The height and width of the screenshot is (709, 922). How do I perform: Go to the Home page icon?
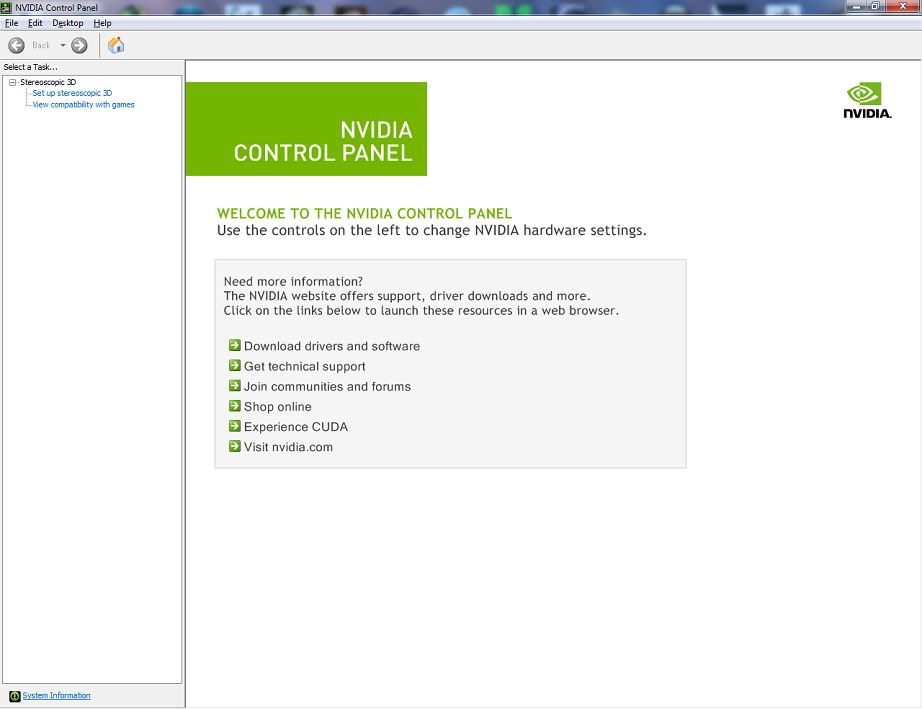(x=116, y=45)
